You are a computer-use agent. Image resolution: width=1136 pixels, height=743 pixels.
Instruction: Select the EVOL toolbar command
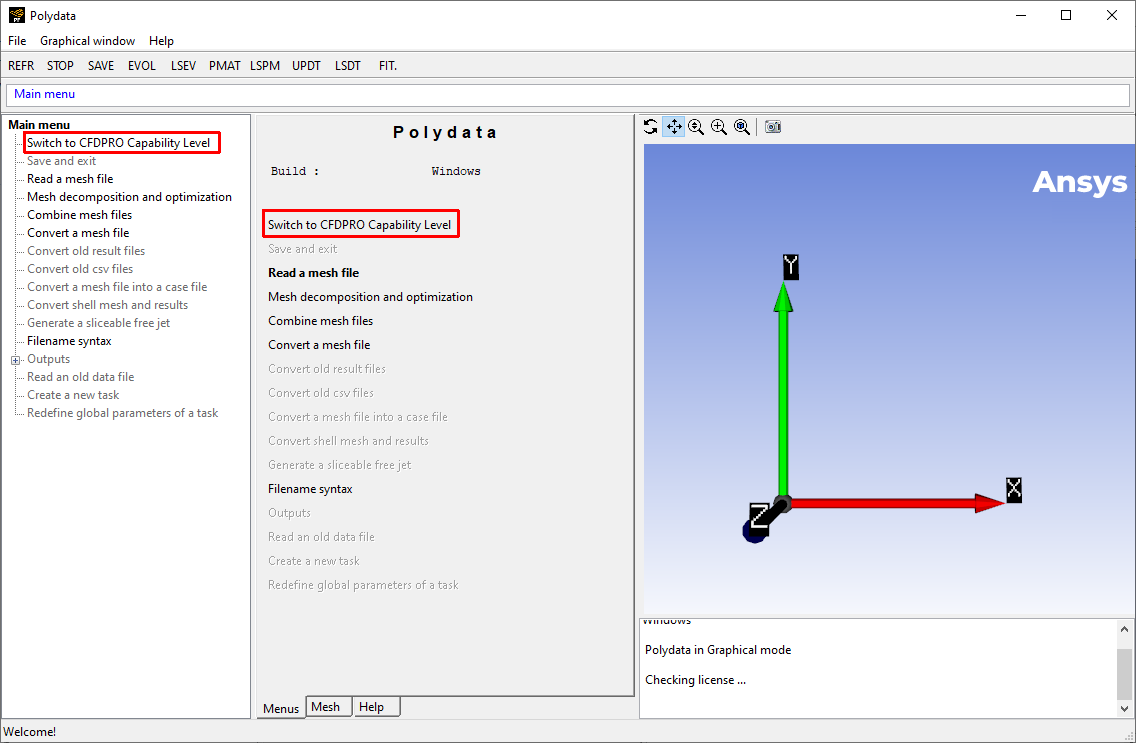click(x=141, y=65)
